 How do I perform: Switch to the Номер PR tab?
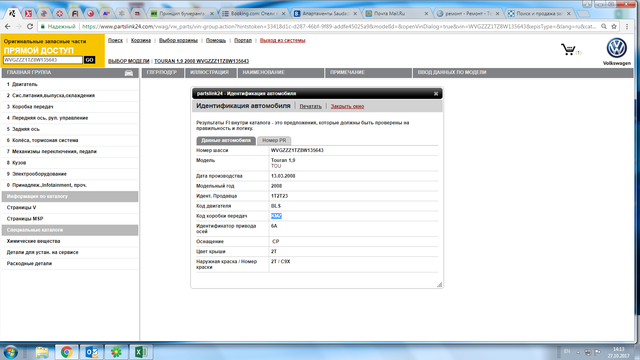coord(274,140)
